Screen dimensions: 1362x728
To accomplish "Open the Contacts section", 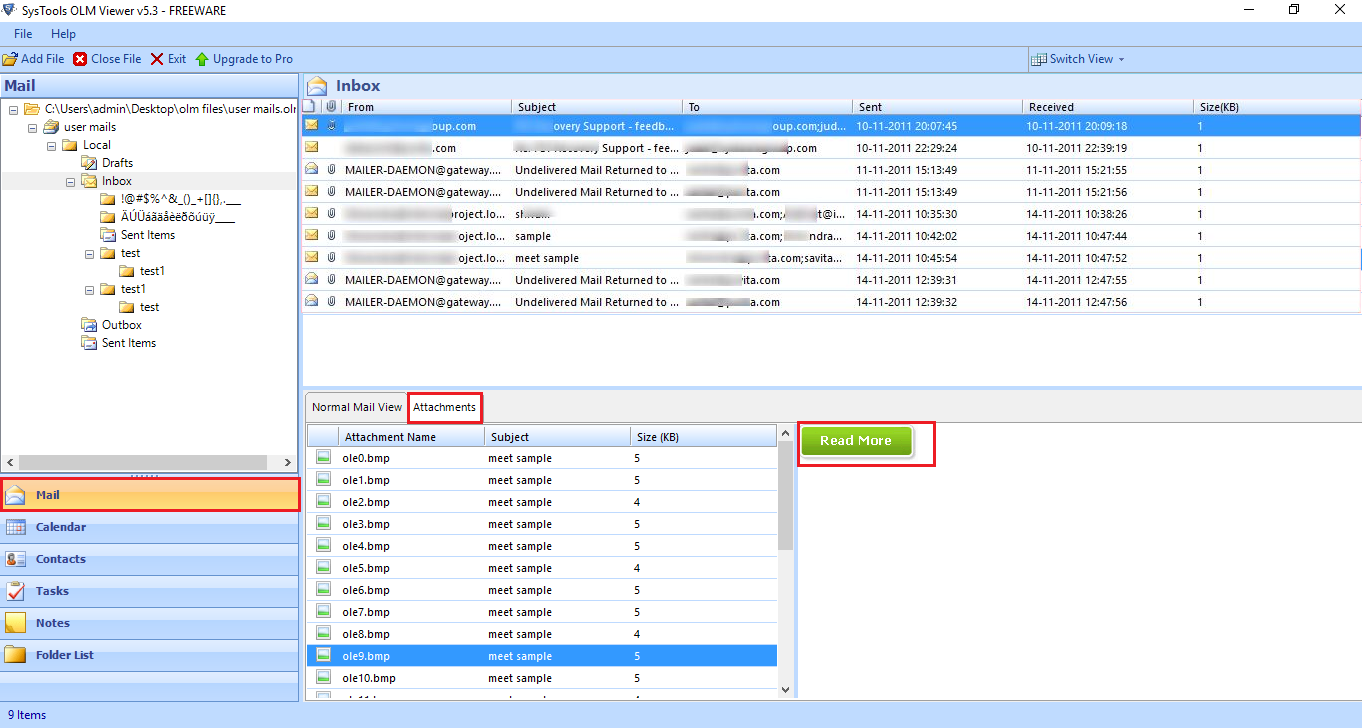I will coord(149,559).
